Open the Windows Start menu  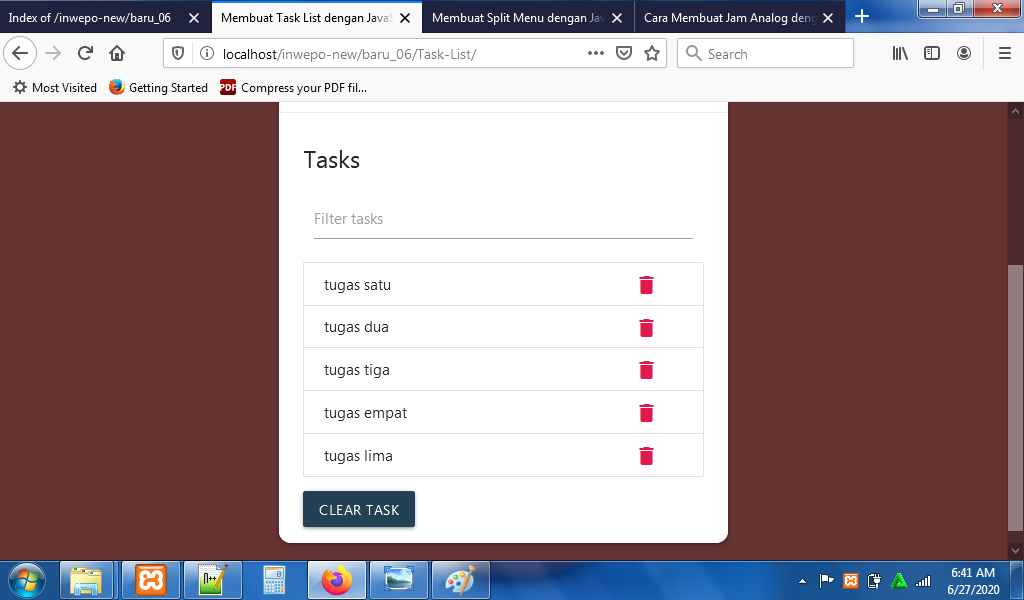27,580
